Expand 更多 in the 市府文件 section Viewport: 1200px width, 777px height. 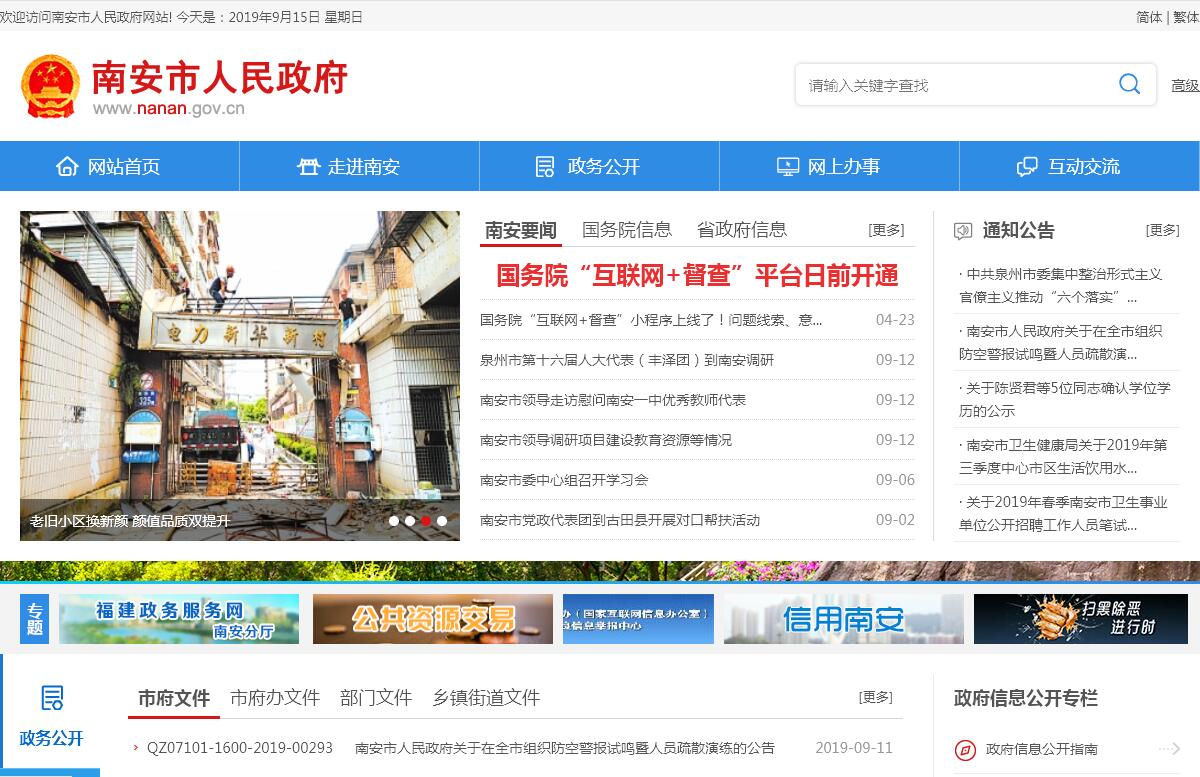(875, 697)
